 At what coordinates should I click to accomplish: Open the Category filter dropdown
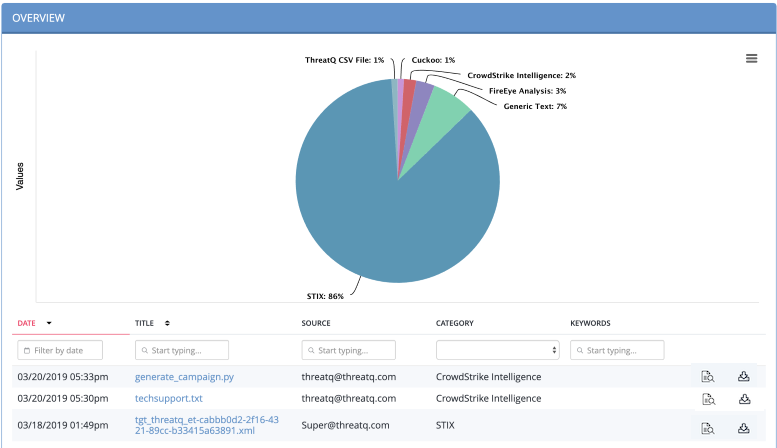coord(498,350)
